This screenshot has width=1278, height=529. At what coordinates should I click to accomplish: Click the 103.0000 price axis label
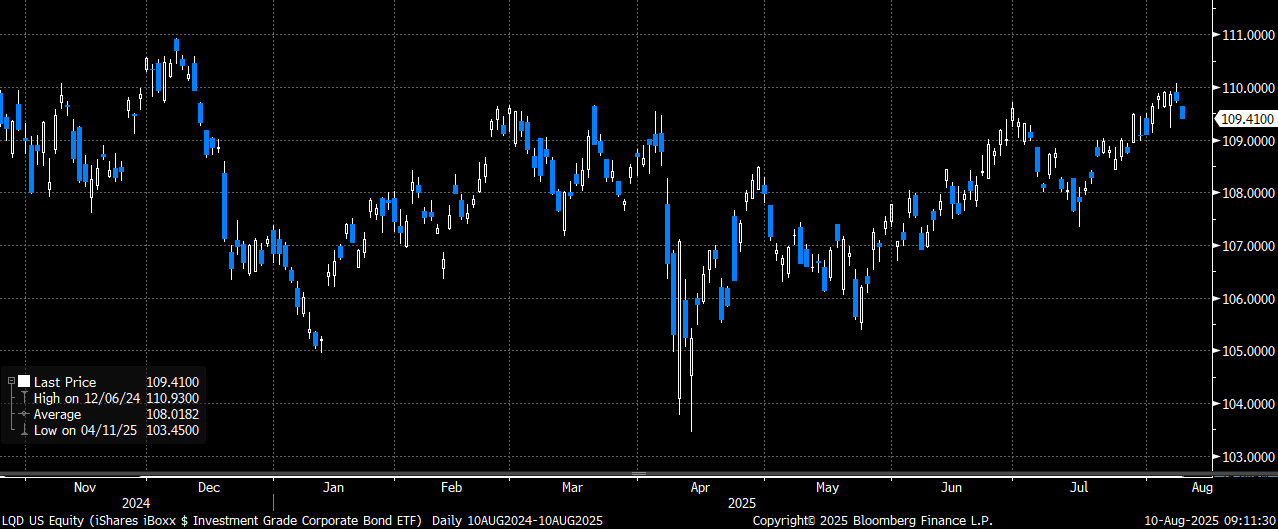point(1247,457)
